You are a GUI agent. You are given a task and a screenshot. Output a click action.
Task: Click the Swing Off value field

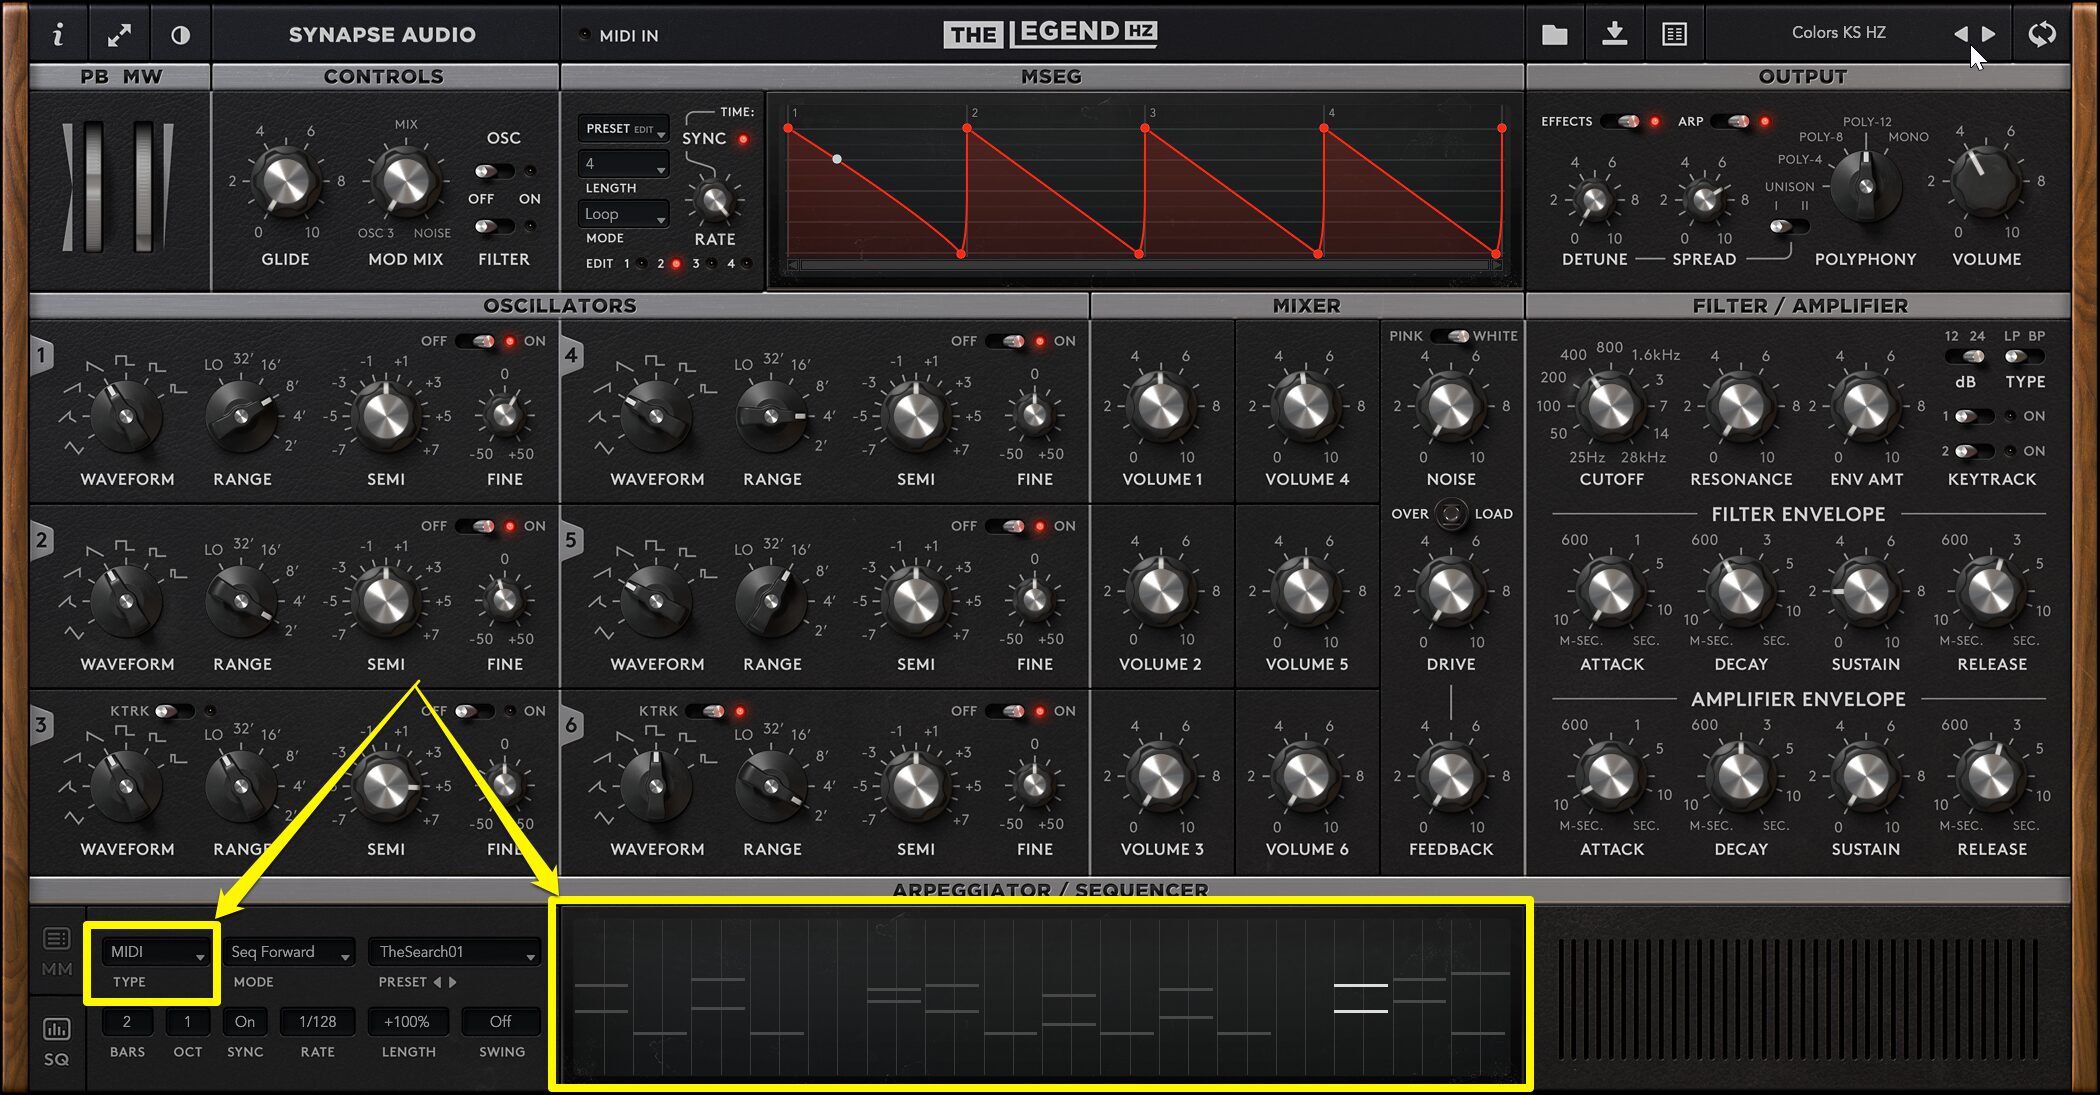[x=501, y=1022]
